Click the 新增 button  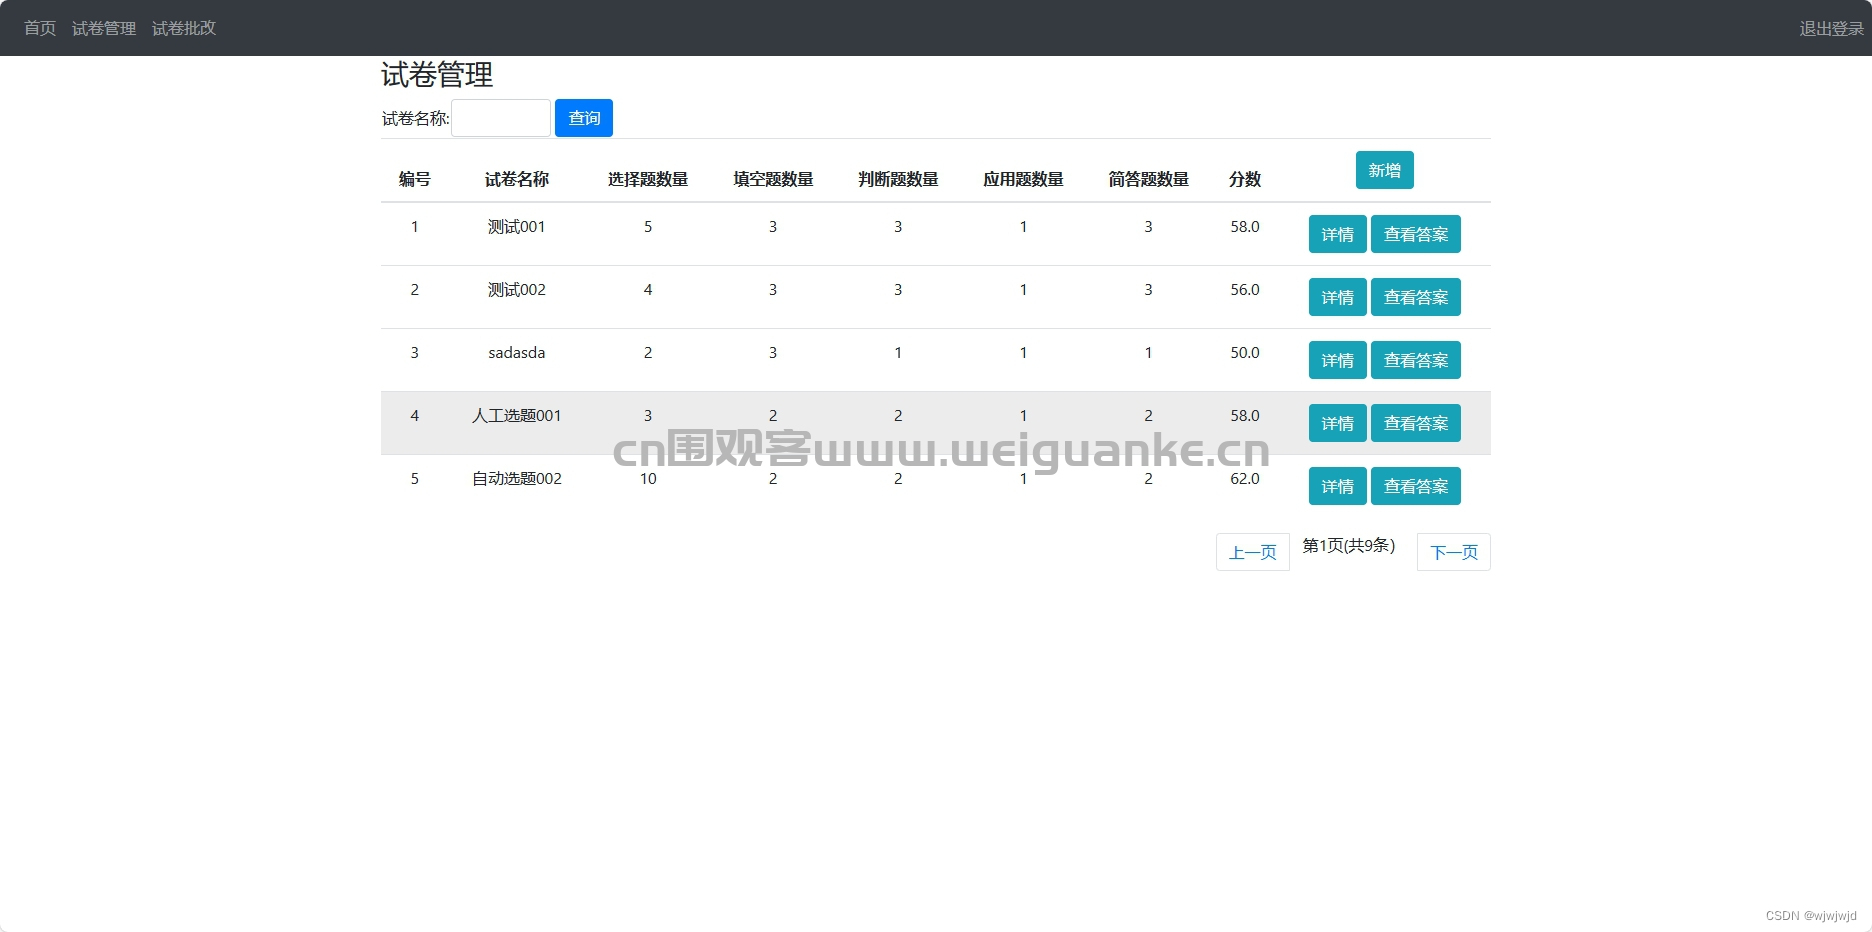tap(1385, 170)
